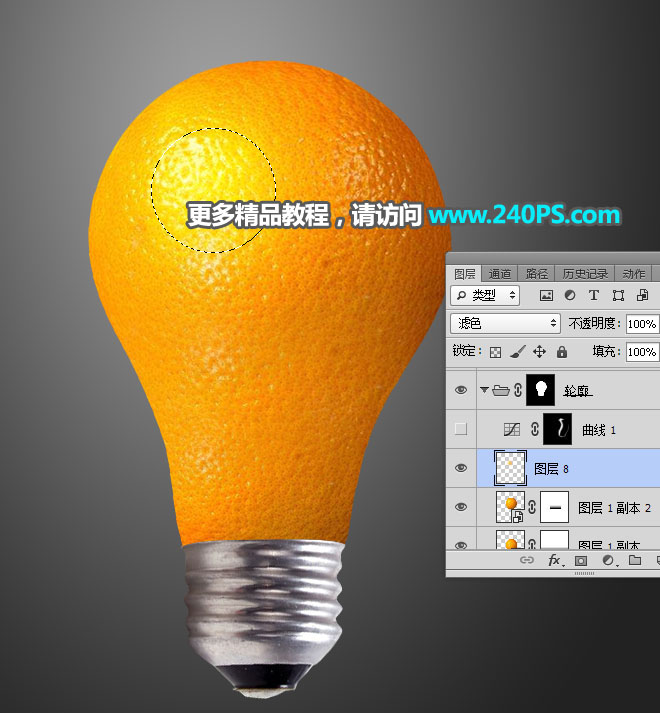Lock transparent pixels of layer
Viewport: 660px width, 713px height.
495,352
